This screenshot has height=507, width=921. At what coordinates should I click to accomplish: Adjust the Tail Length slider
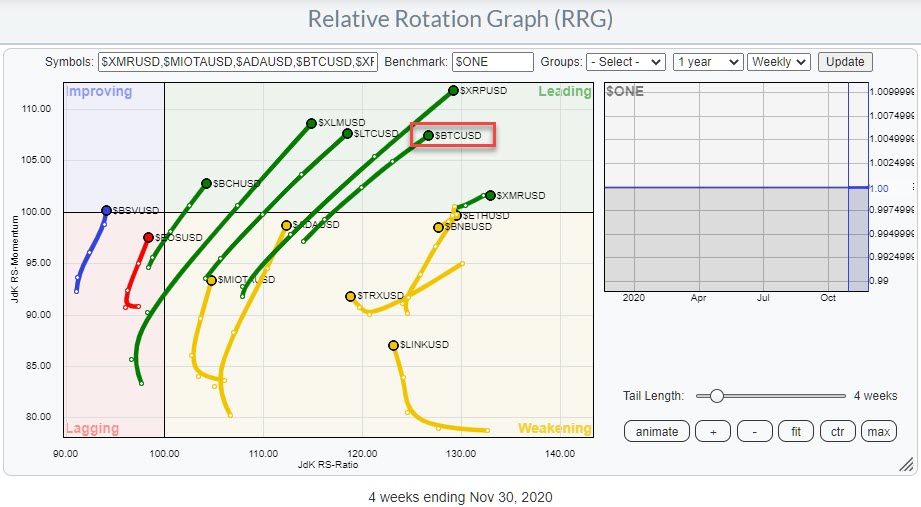point(716,396)
